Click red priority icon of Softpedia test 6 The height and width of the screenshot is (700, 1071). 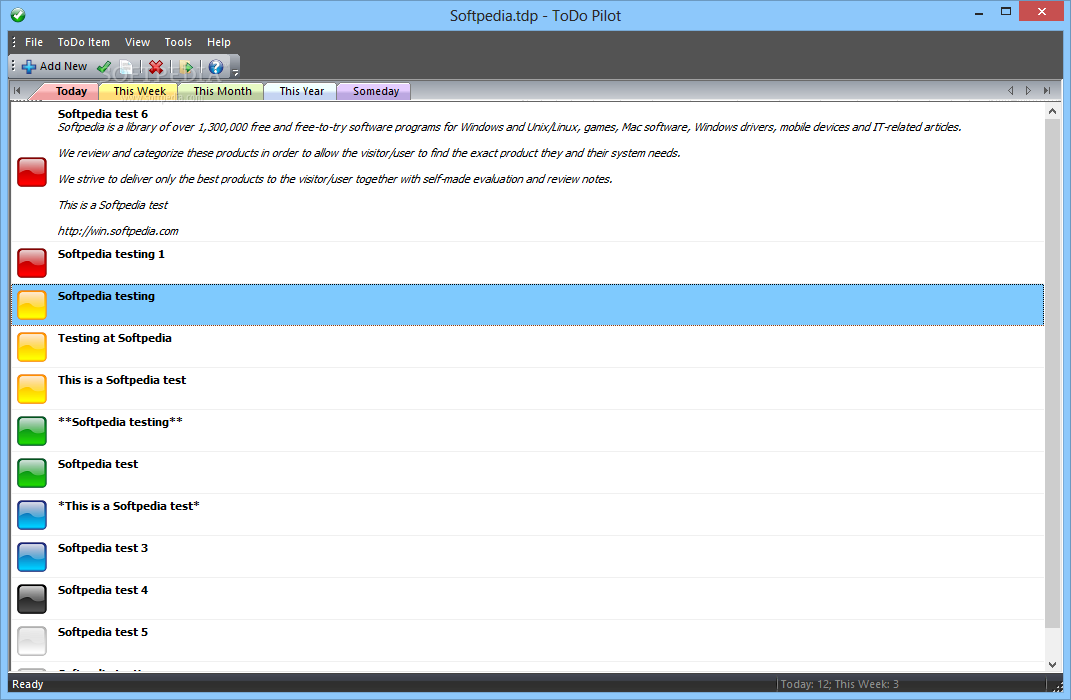(31, 171)
